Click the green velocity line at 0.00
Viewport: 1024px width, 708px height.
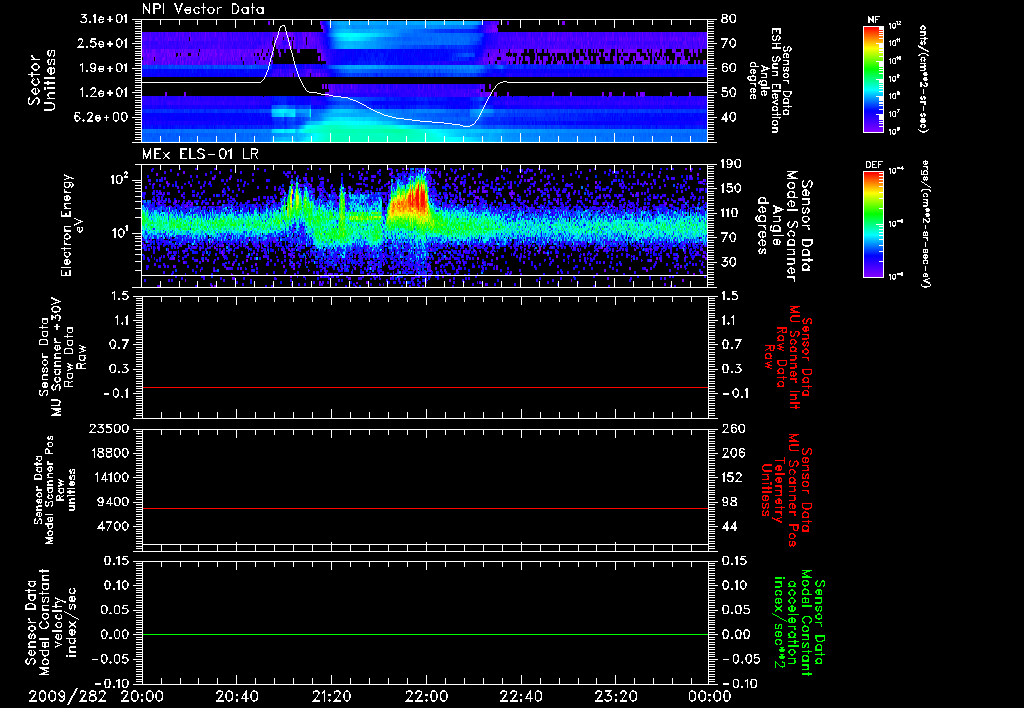425,634
